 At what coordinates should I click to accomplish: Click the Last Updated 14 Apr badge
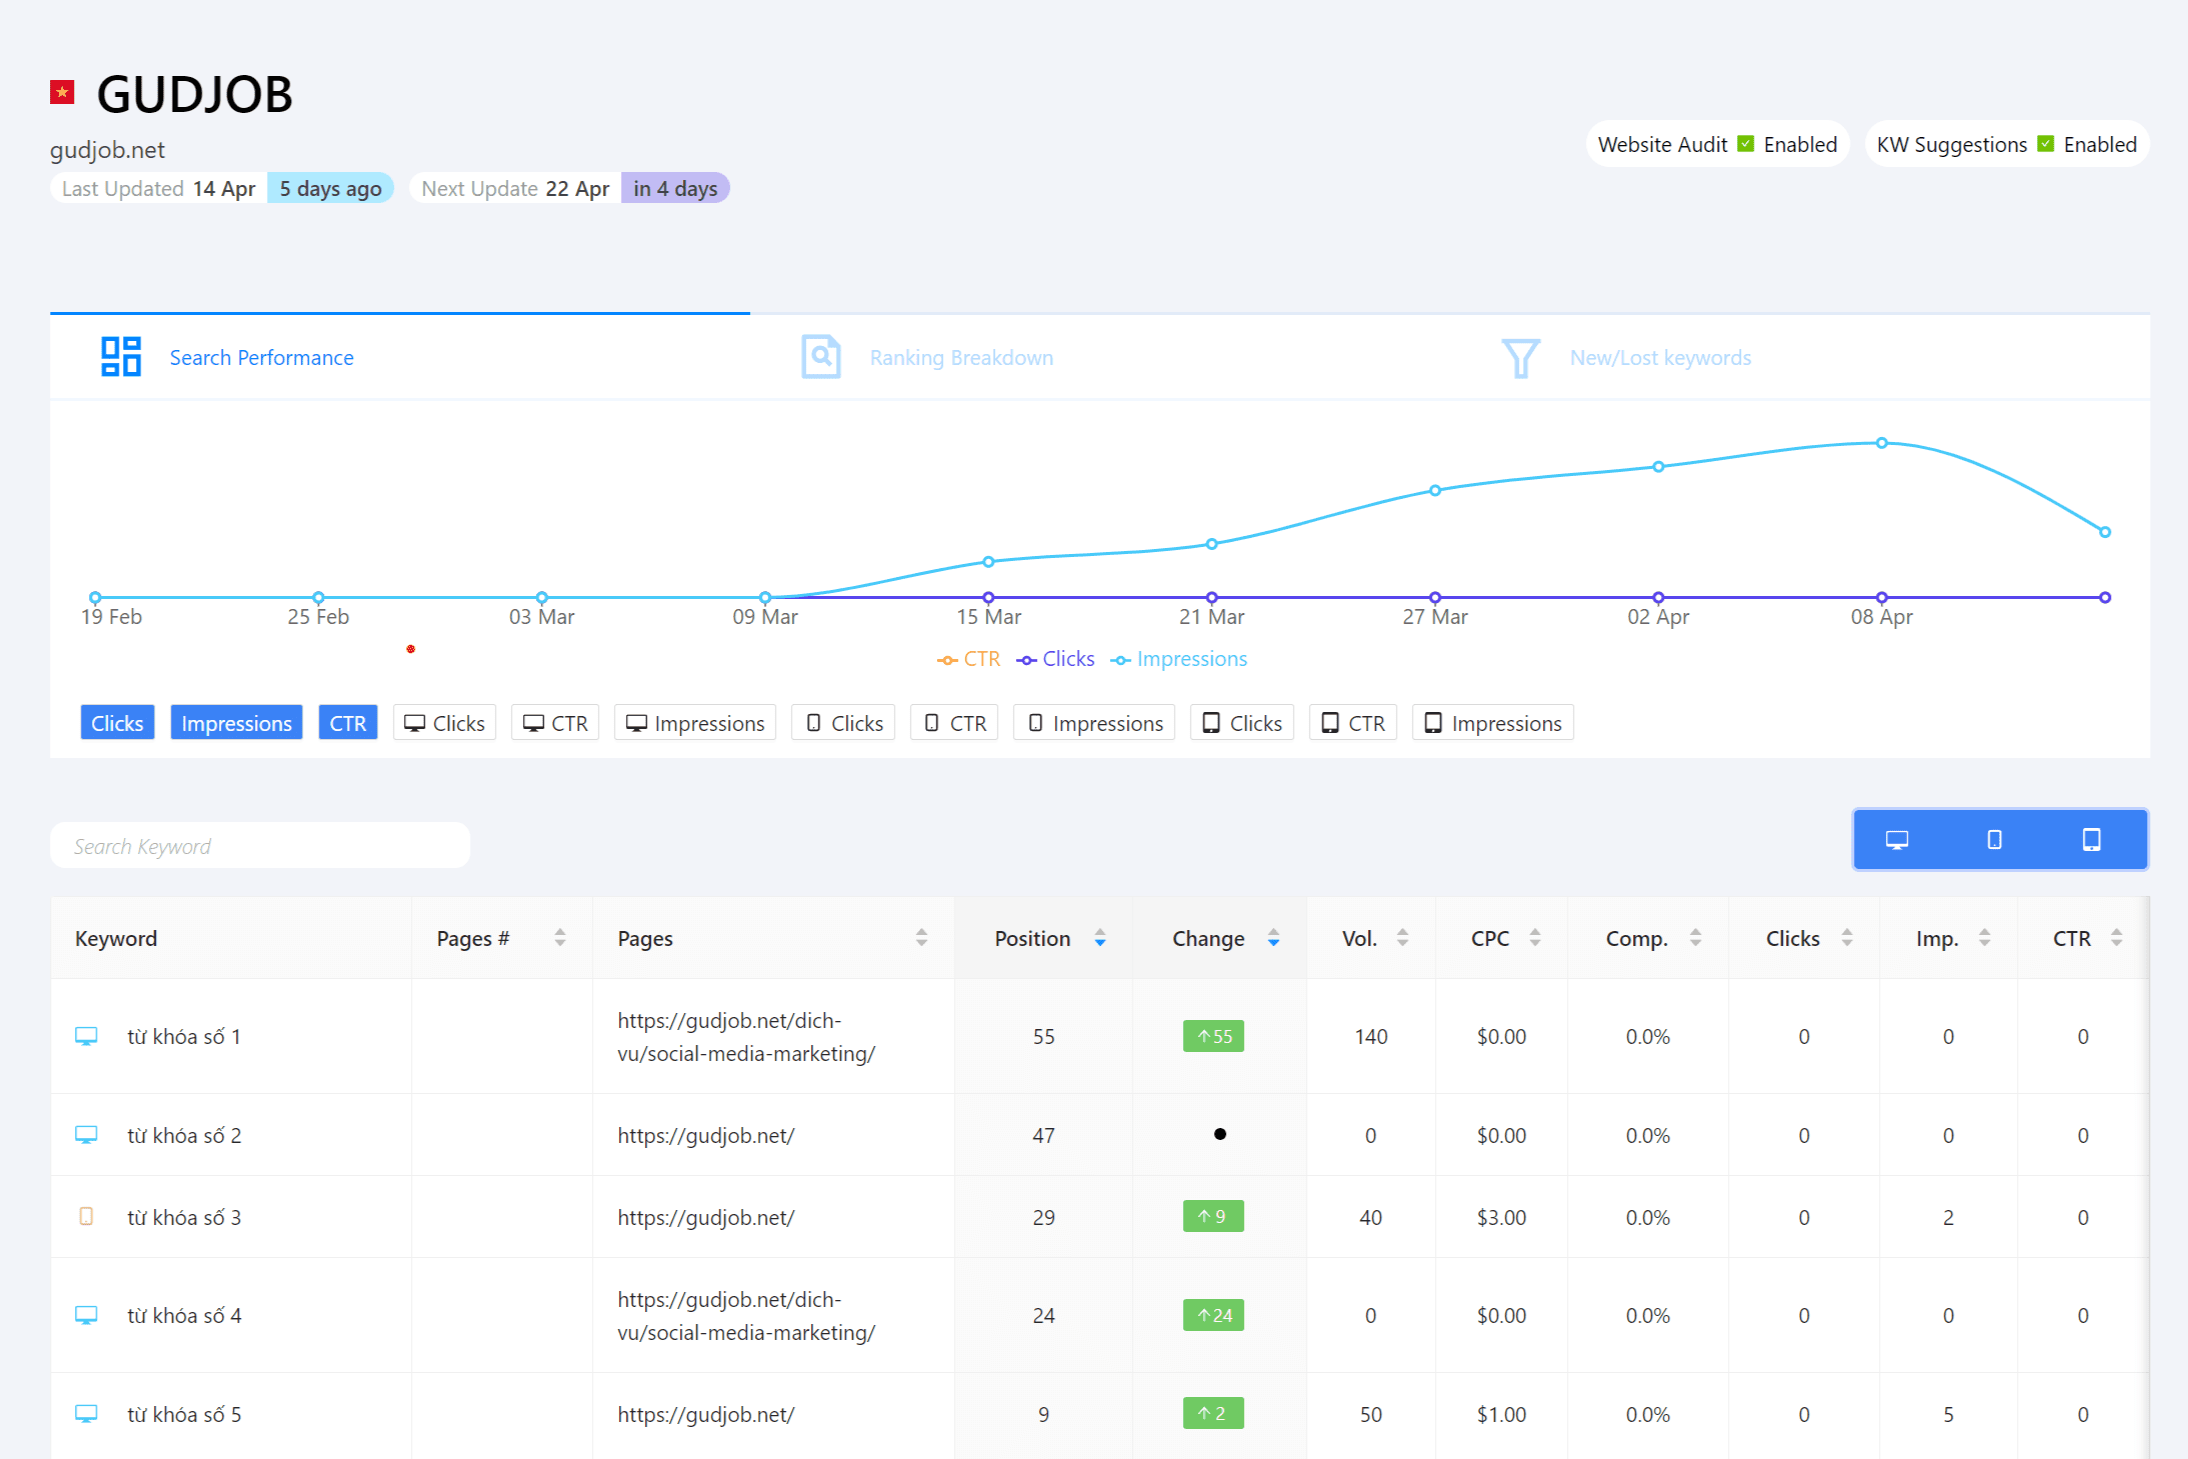pyautogui.click(x=222, y=188)
